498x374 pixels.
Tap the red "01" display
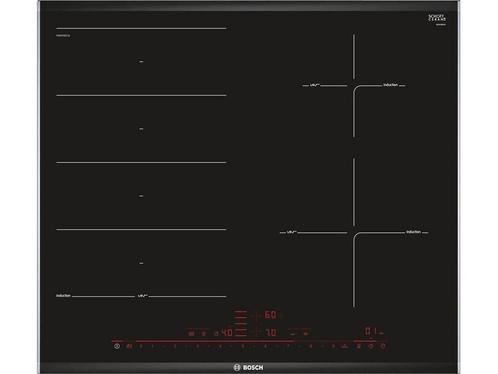(371, 331)
